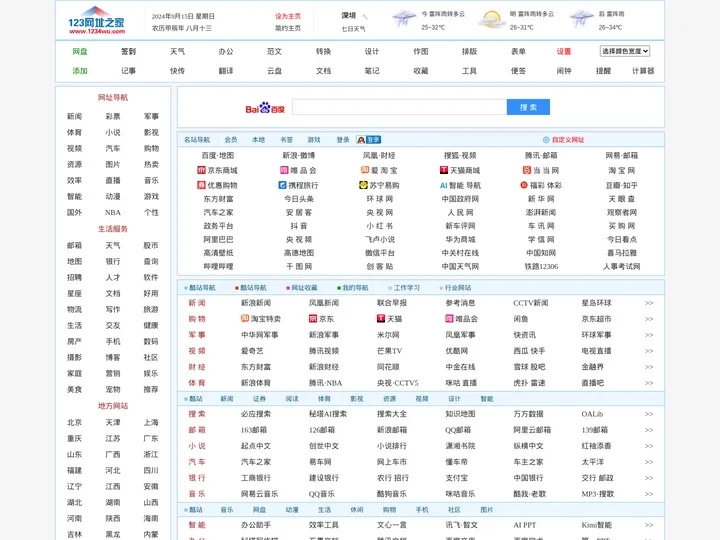The image size is (720, 540).
Task: Click the day-after thunderstorm weather icon
Action: pyautogui.click(x=581, y=19)
